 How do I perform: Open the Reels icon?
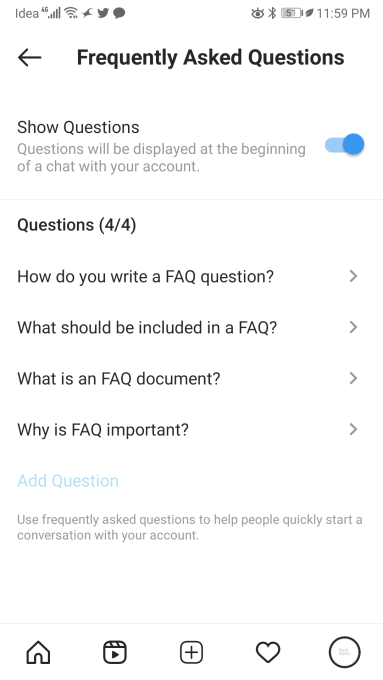[115, 652]
